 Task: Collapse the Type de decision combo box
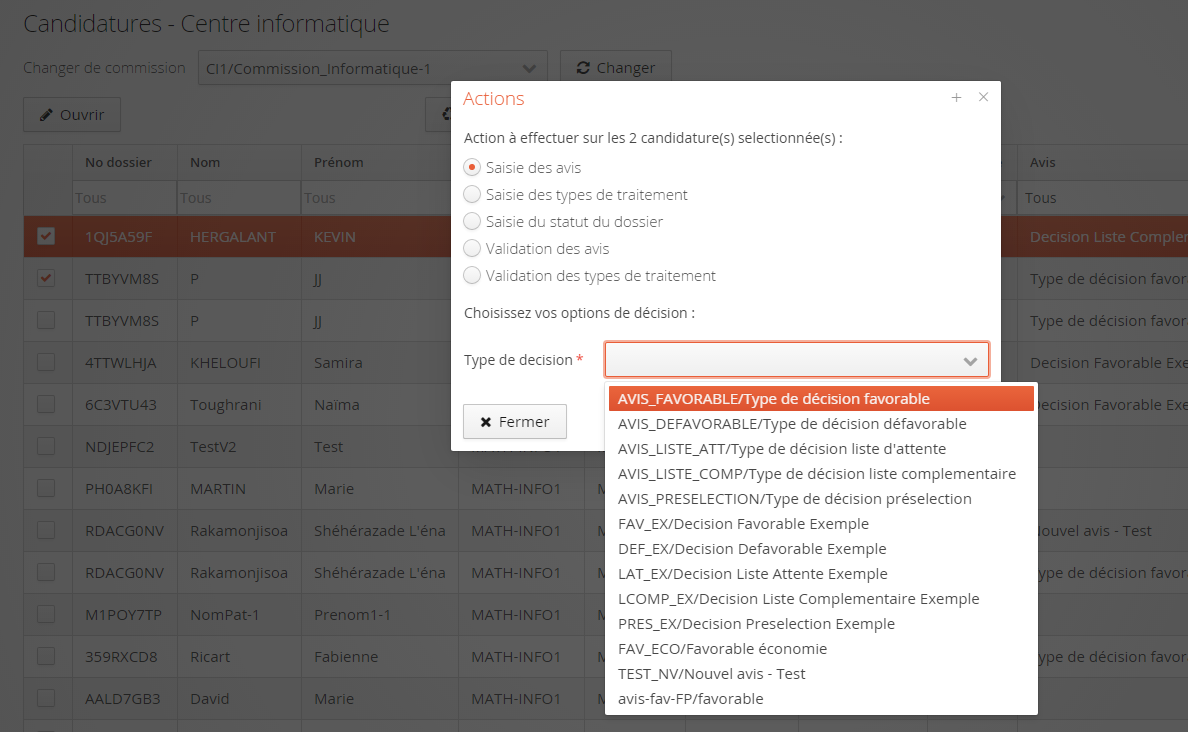969,360
